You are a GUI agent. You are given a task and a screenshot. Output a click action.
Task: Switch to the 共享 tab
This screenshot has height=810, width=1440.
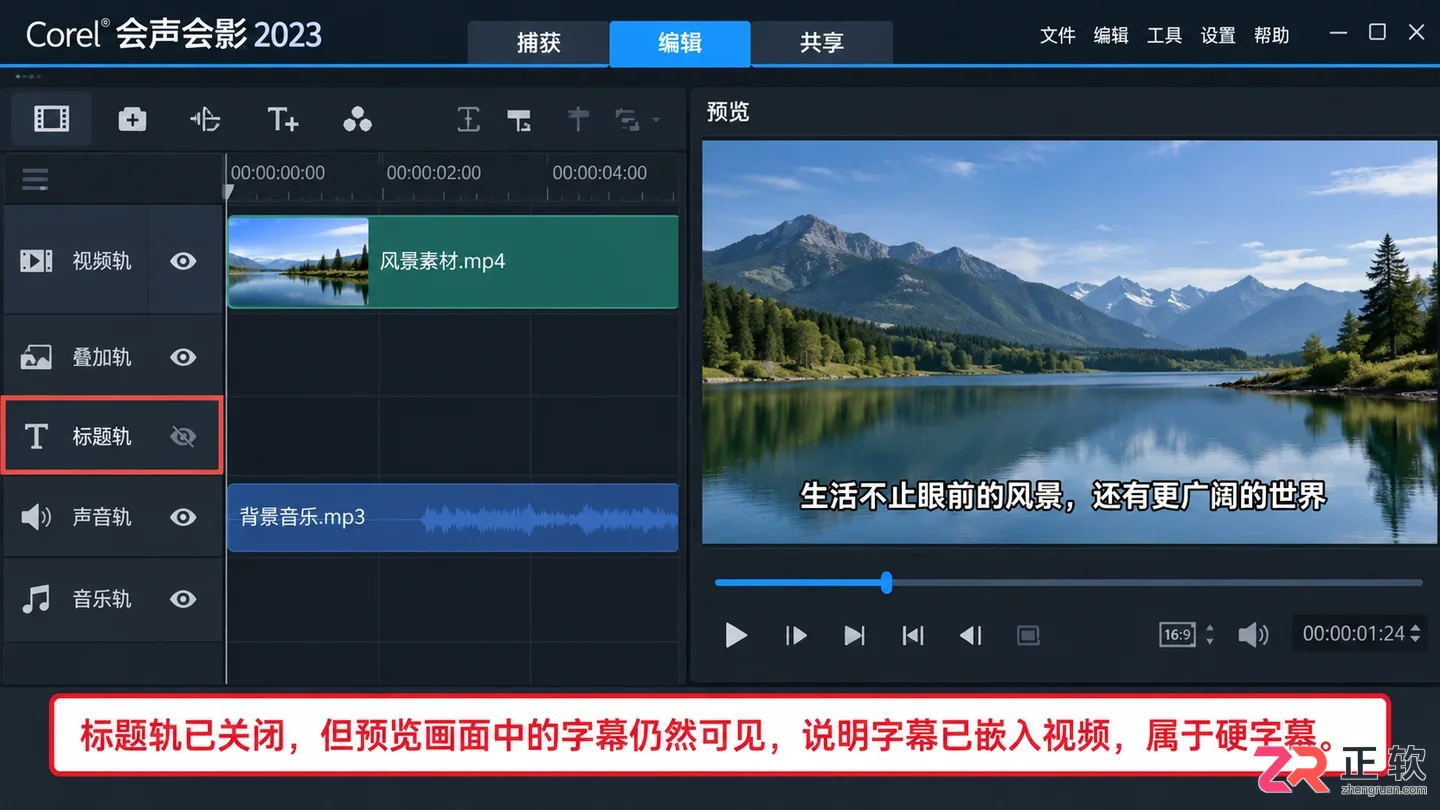[x=822, y=43]
